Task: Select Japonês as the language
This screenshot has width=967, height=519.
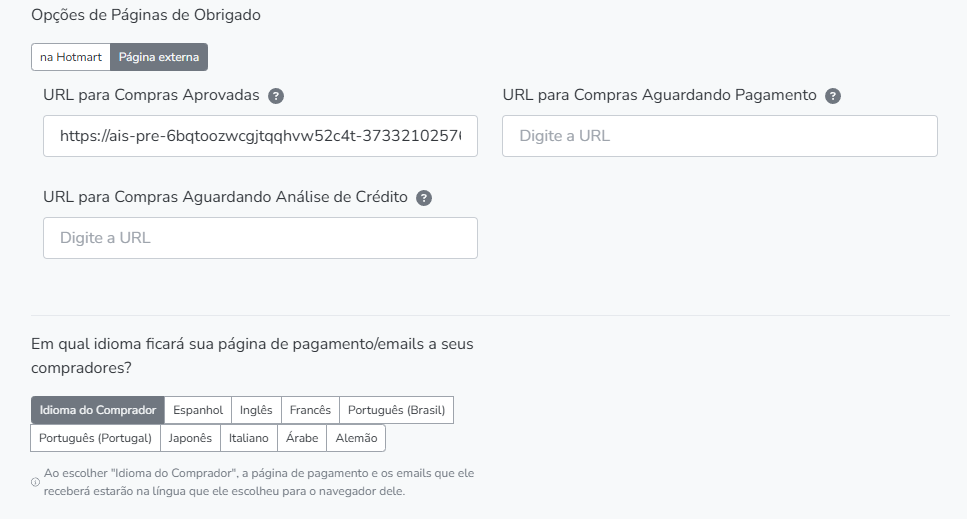Action: click(190, 438)
